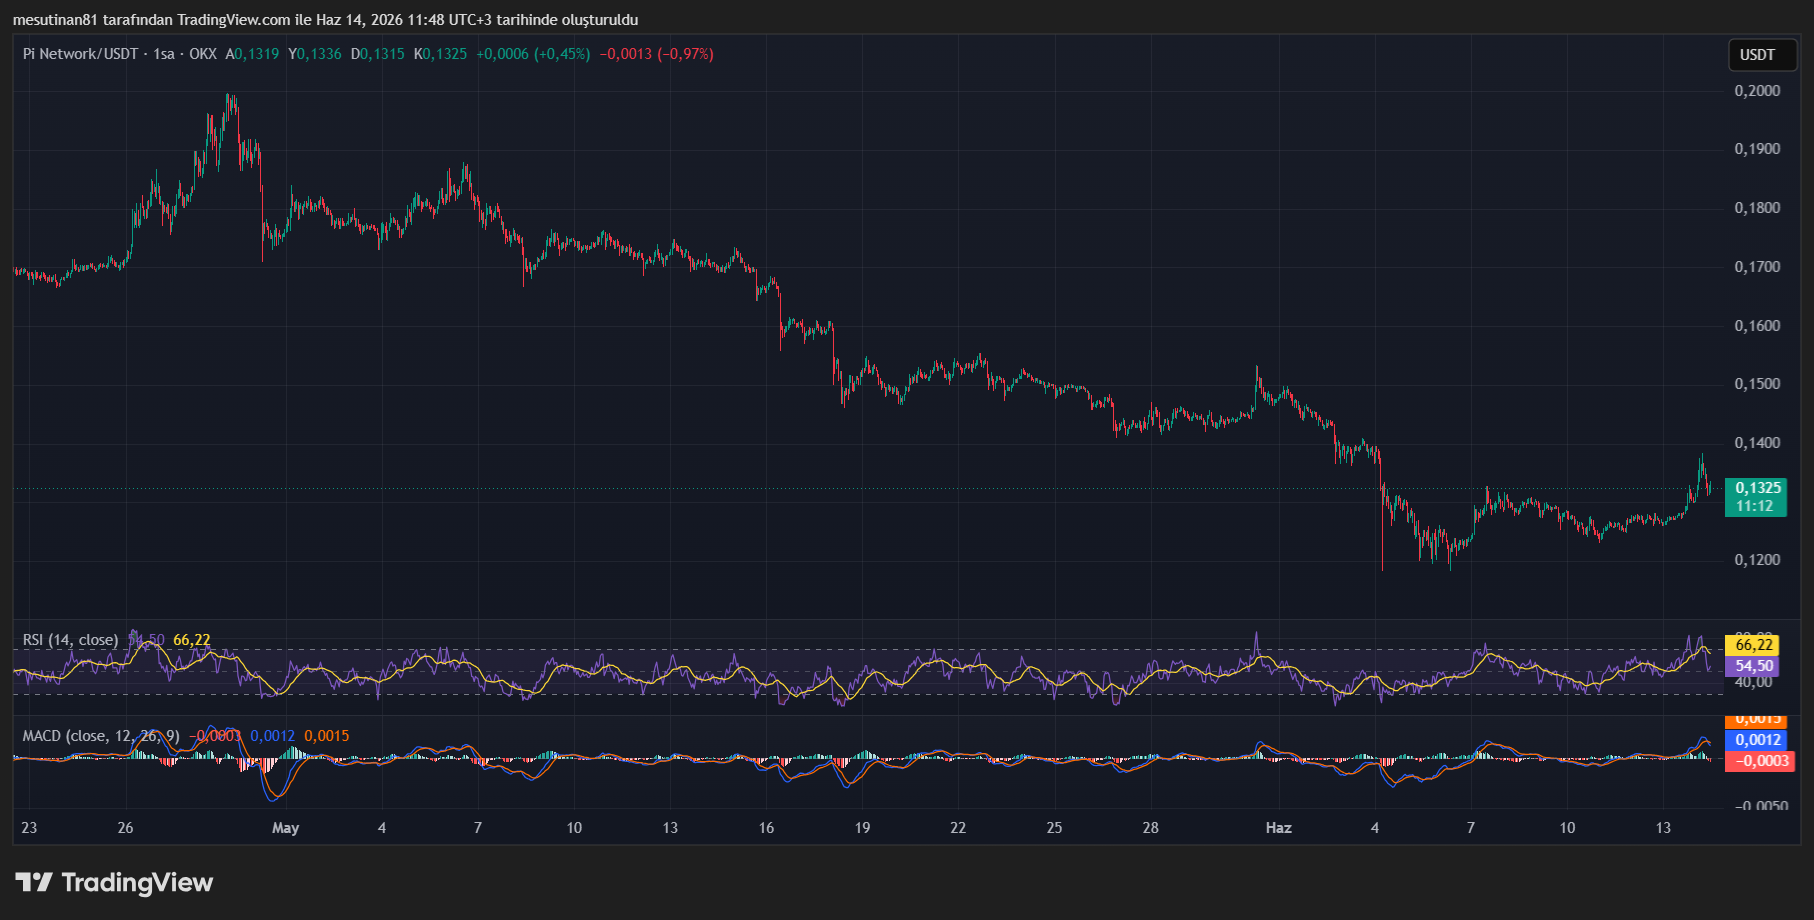Click the 23 date label on time axis
The height and width of the screenshot is (920, 1814).
(29, 828)
